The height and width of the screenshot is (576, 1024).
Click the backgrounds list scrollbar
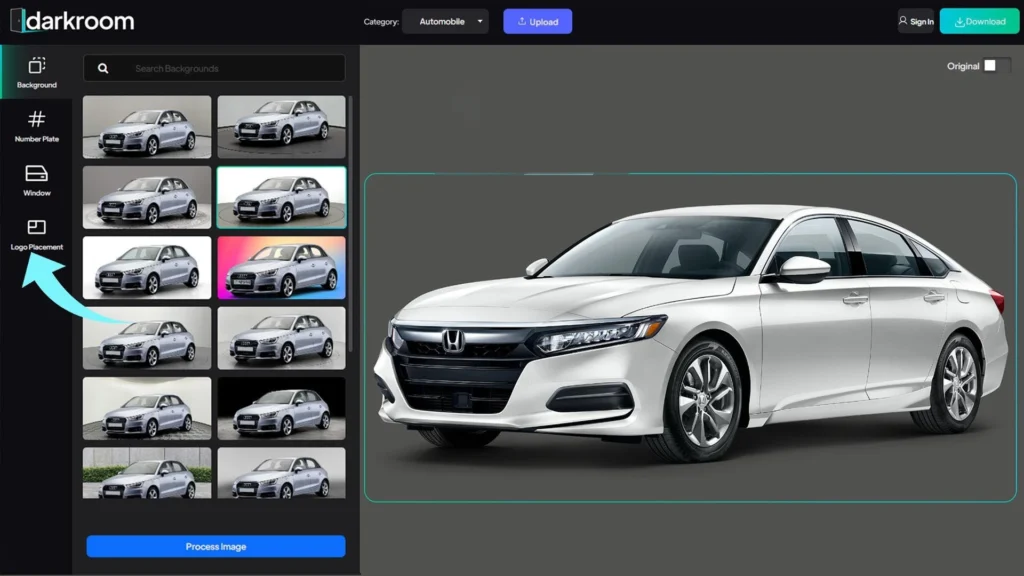click(351, 225)
